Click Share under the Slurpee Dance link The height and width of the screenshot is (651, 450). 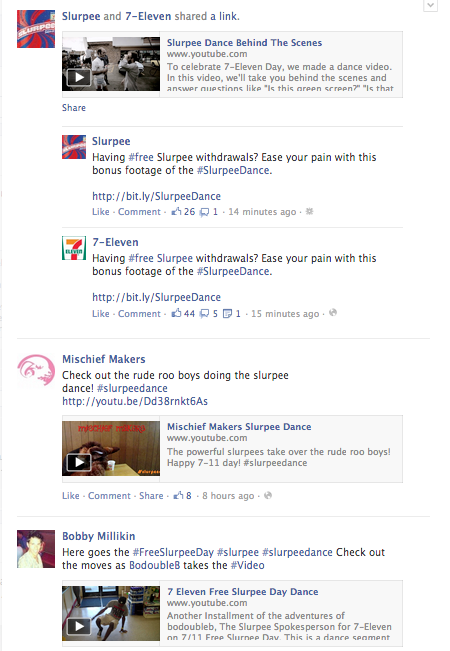[74, 108]
